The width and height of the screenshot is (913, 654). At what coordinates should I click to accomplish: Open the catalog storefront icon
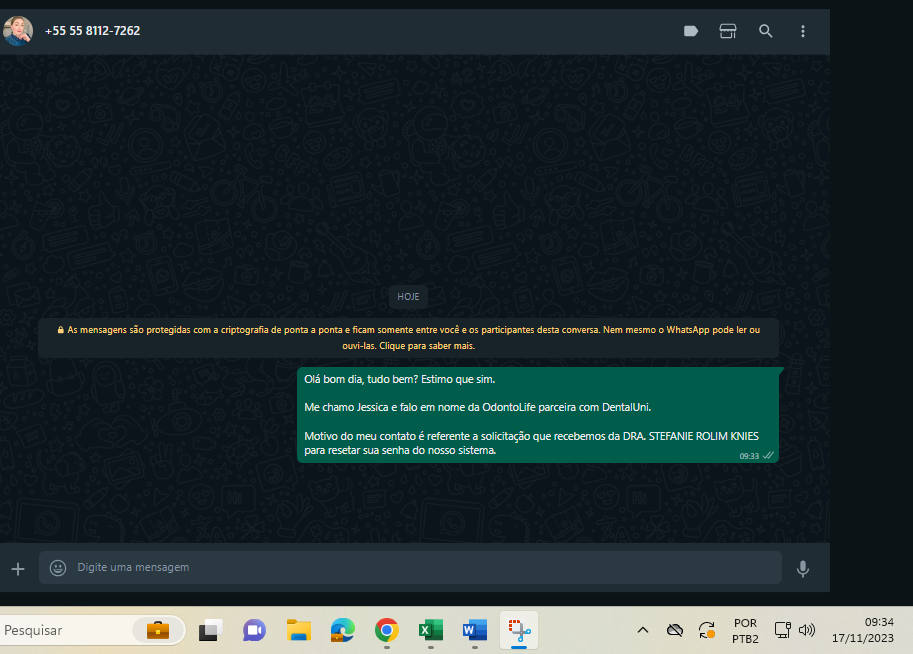728,31
